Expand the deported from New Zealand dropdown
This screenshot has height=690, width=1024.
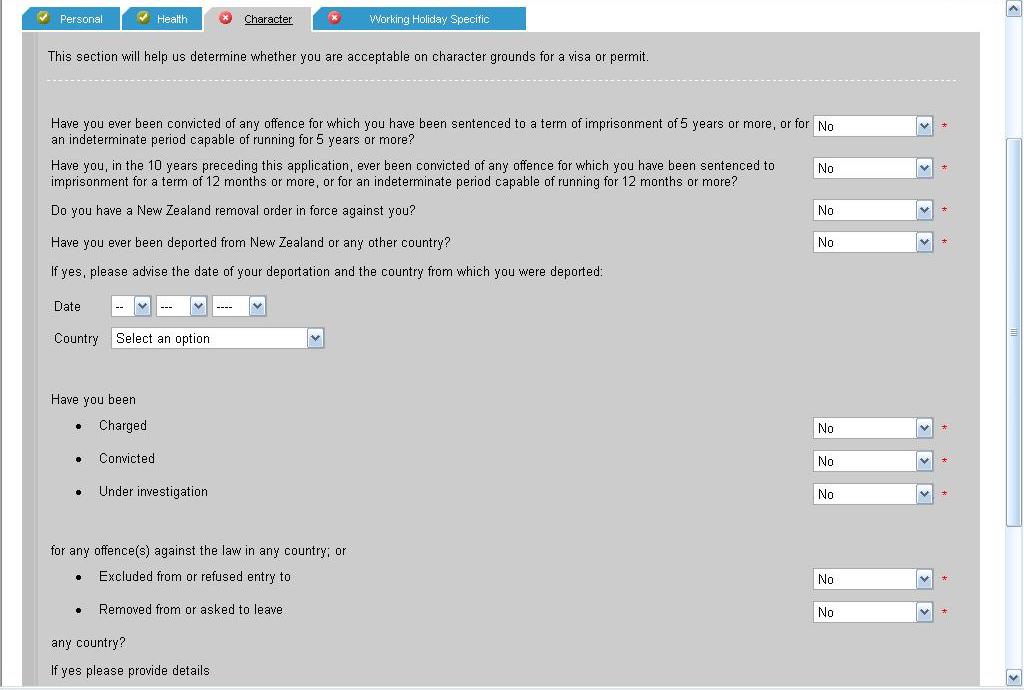pyautogui.click(x=873, y=242)
